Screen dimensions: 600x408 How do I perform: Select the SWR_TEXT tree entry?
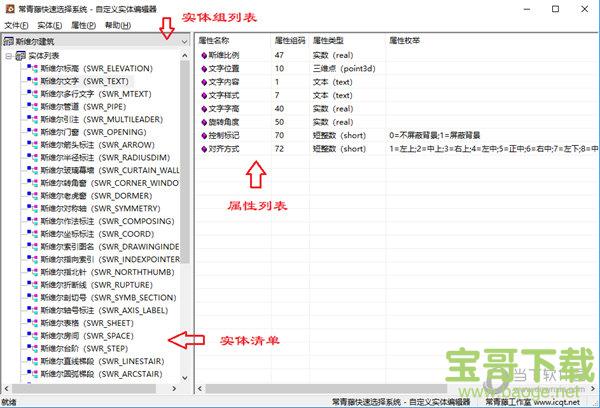click(x=85, y=81)
